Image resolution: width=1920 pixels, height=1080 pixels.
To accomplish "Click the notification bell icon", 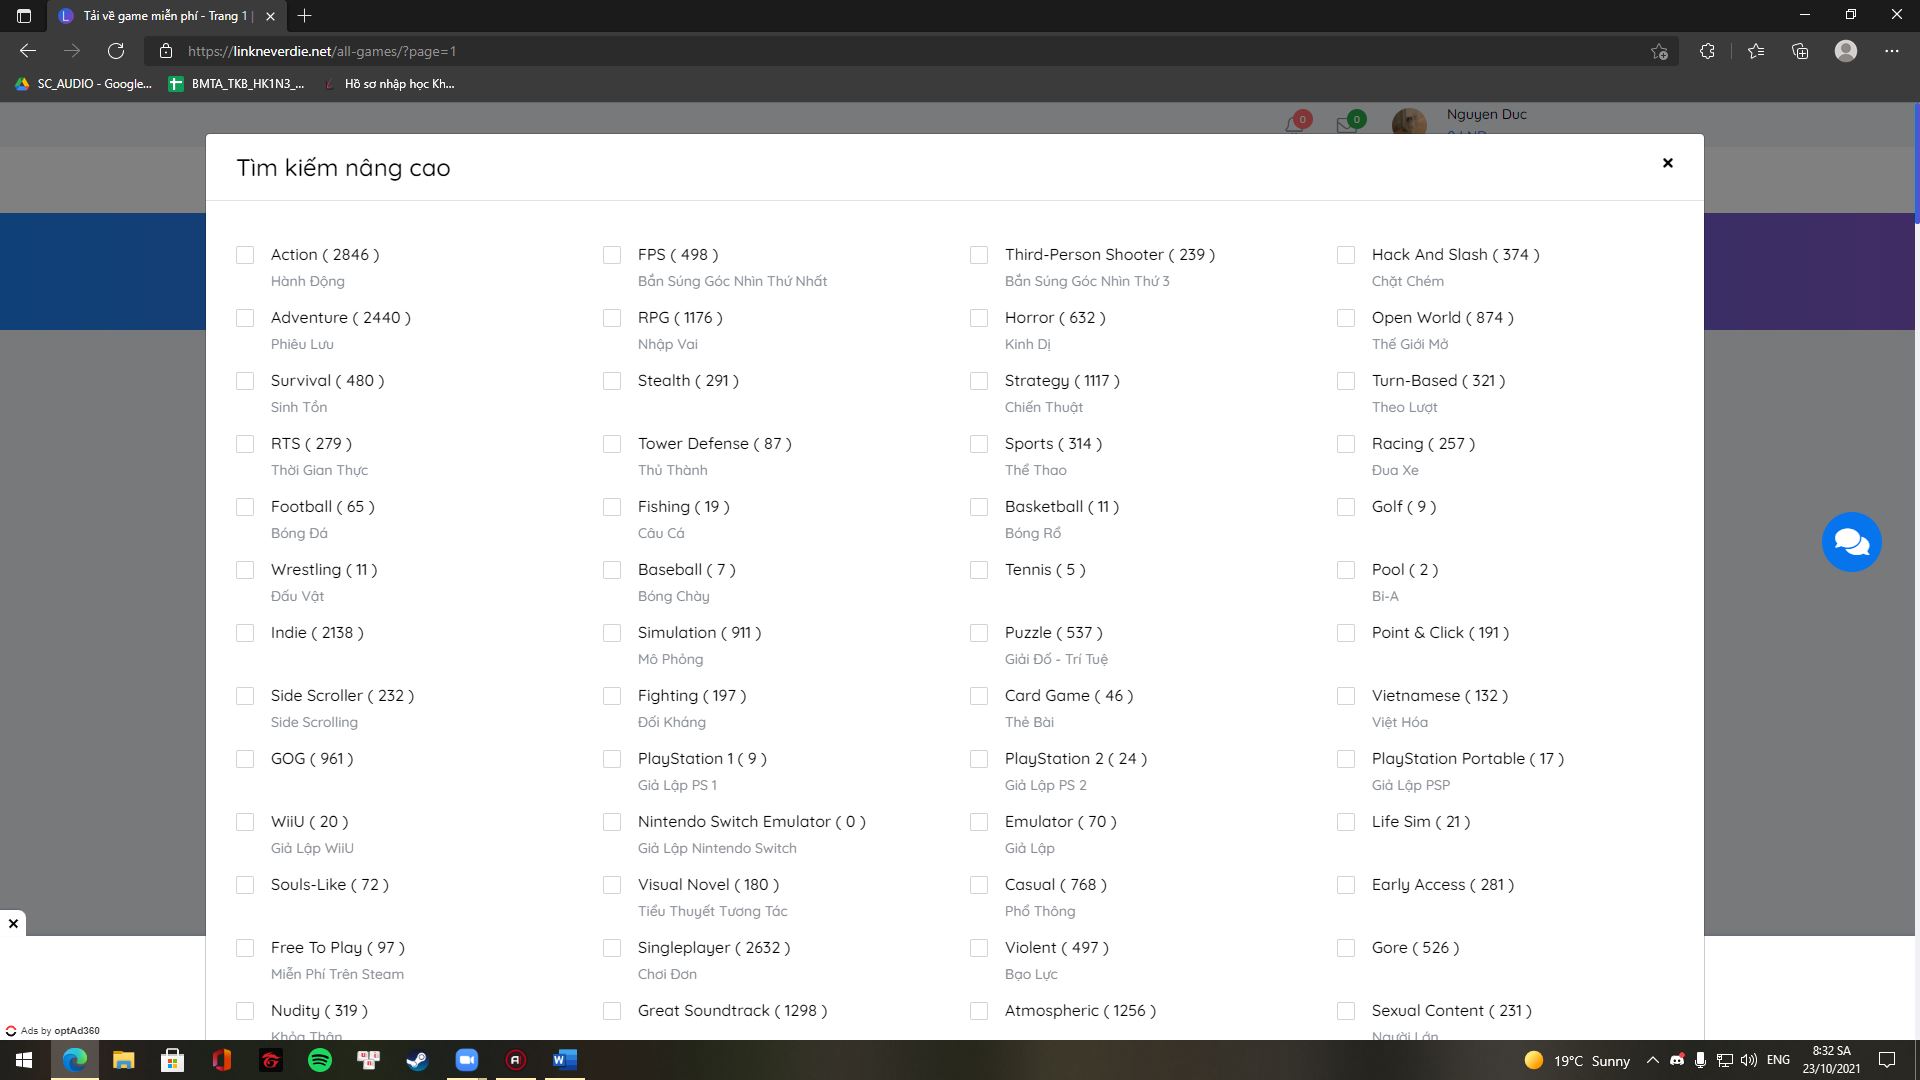I will (1295, 125).
